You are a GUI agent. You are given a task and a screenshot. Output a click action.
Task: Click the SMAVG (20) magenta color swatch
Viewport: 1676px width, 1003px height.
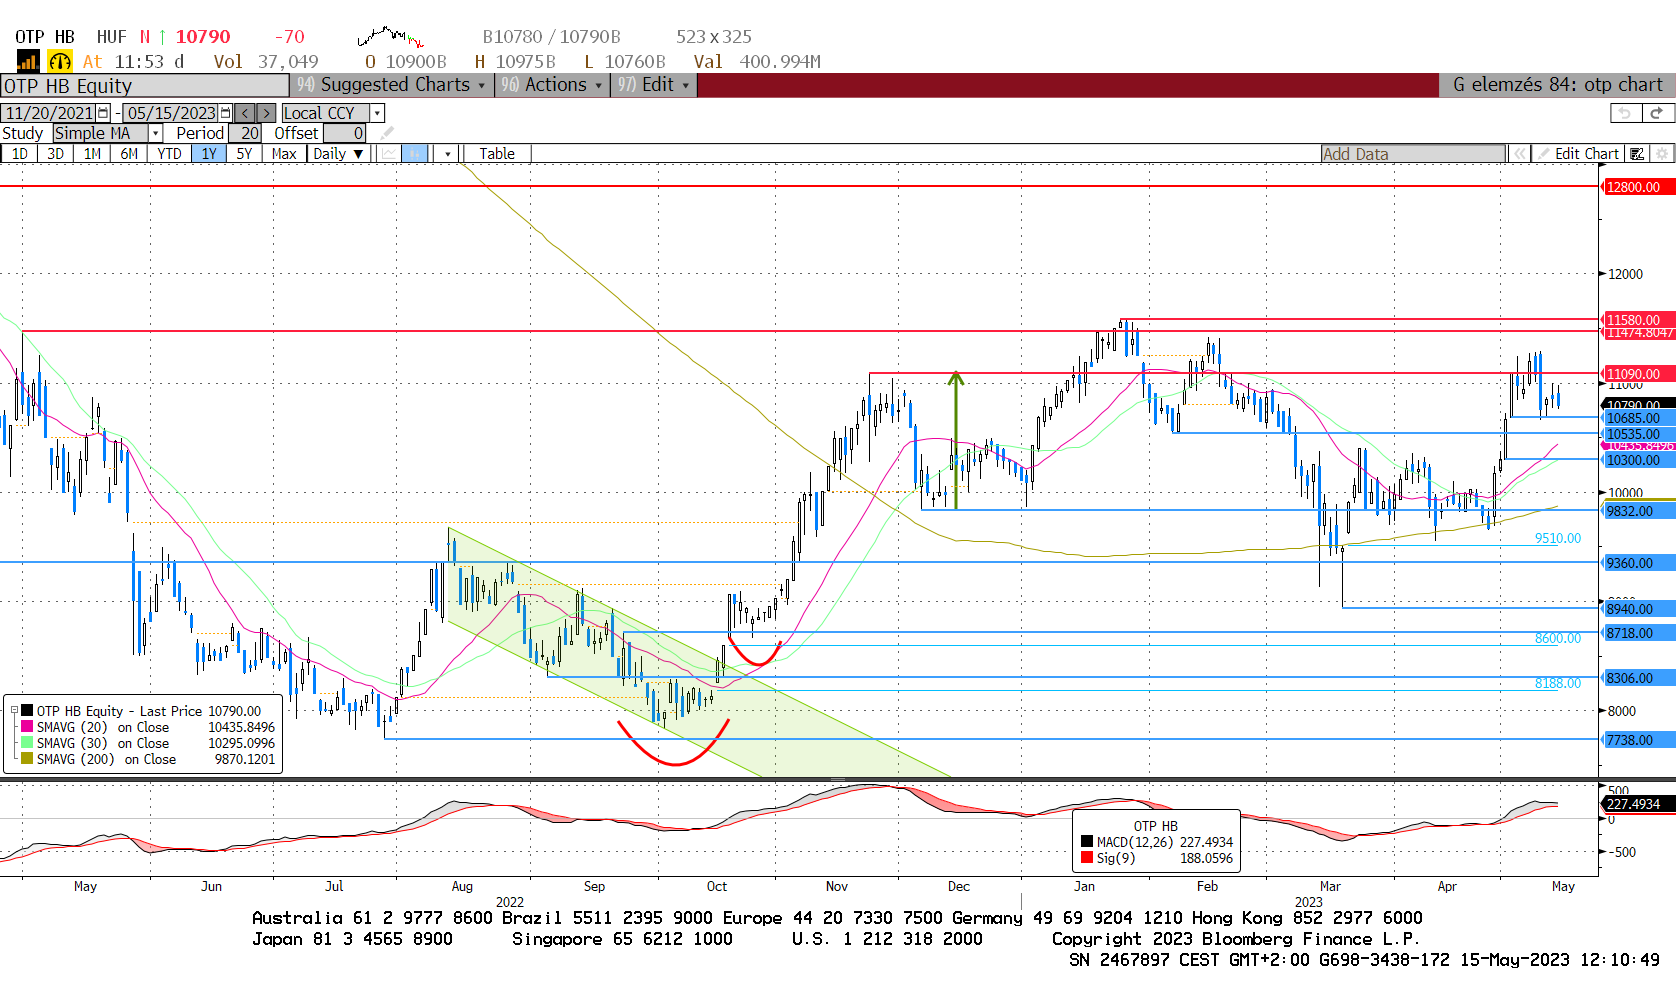(27, 727)
